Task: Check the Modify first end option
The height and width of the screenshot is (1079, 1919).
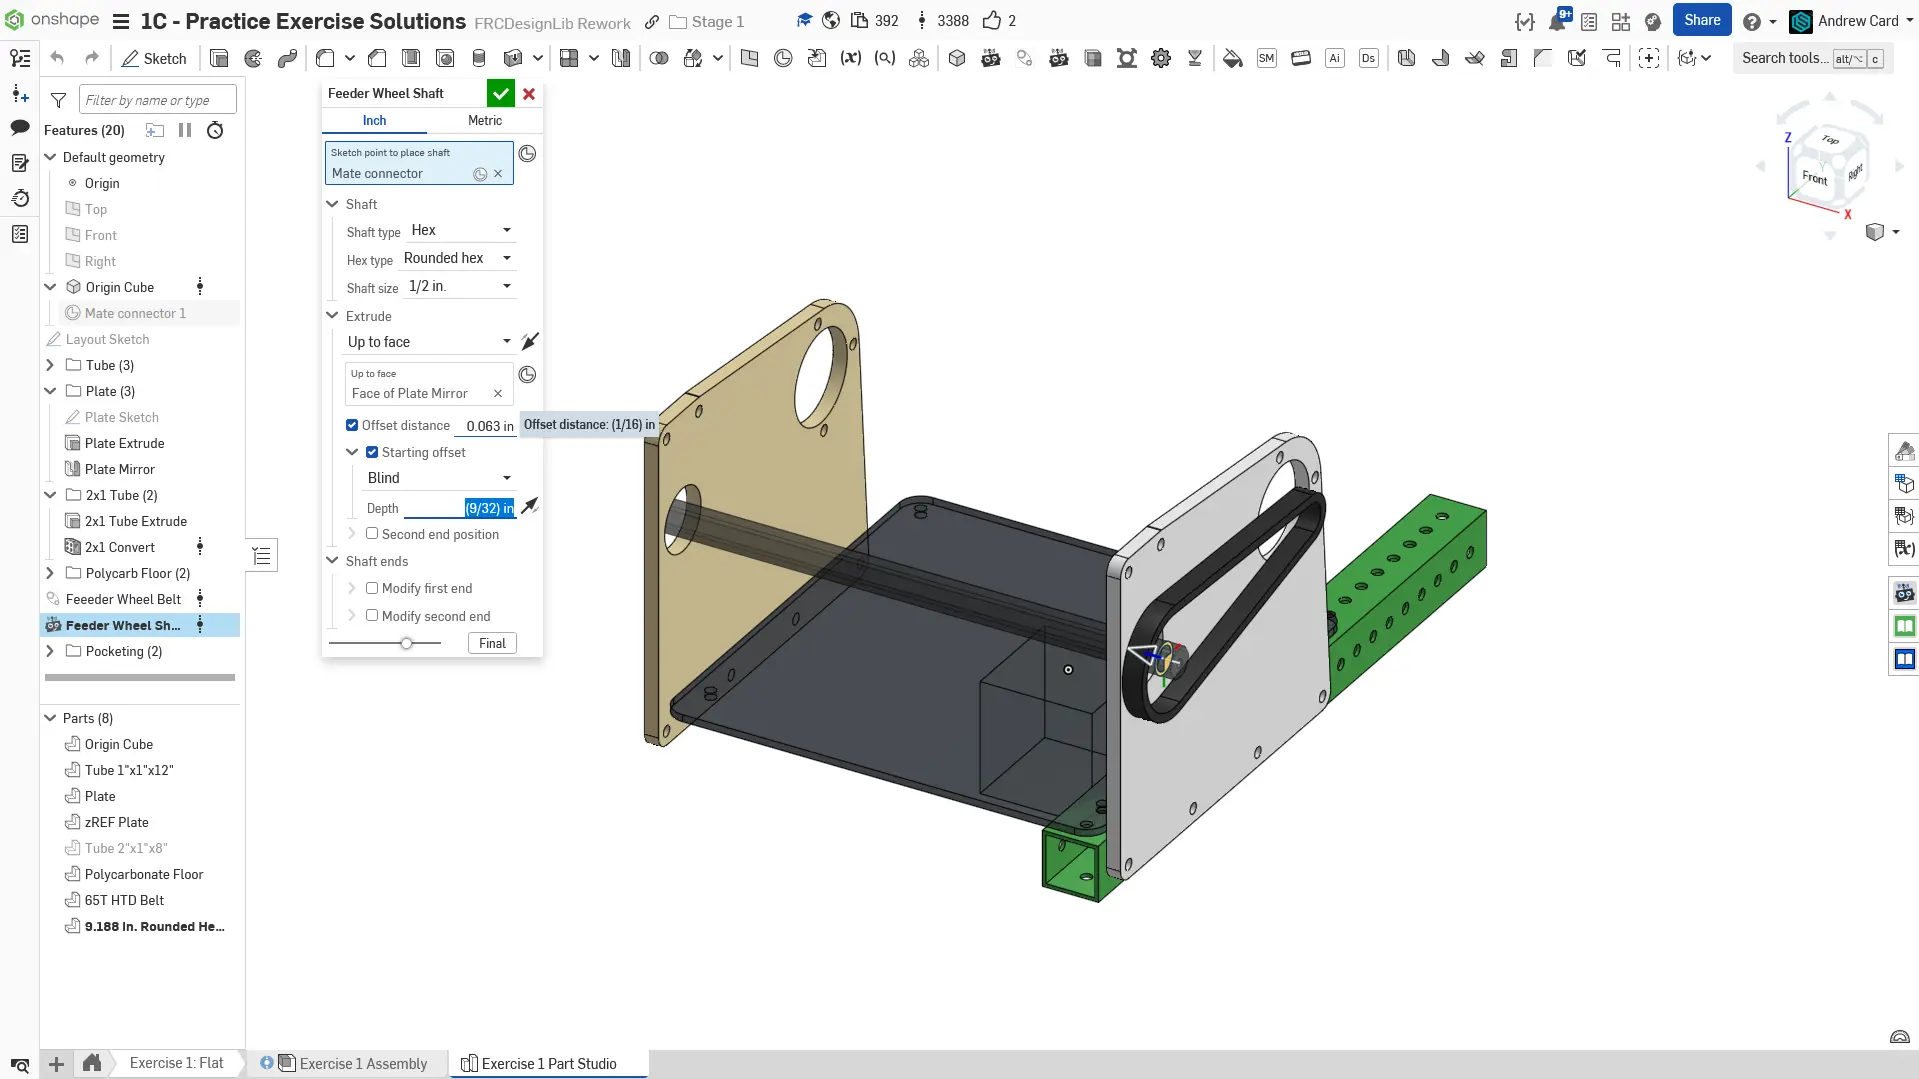Action: pyautogui.click(x=372, y=588)
